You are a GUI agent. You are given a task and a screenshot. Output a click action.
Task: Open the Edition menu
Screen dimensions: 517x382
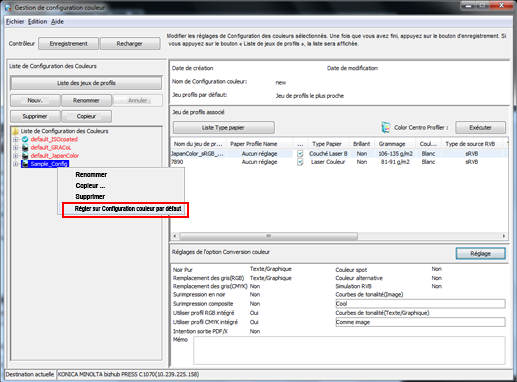point(37,22)
